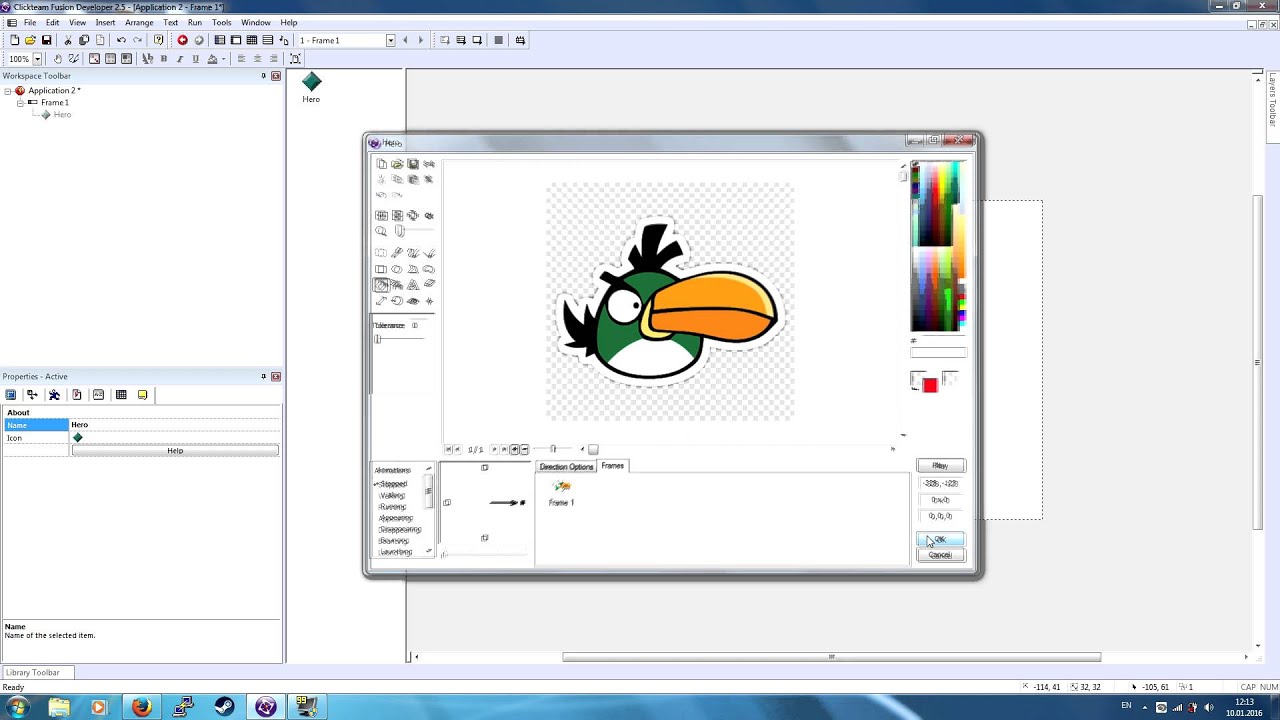Viewport: 1280px width, 720px height.
Task: Select the Brush tool in the picture editor
Action: click(413, 253)
